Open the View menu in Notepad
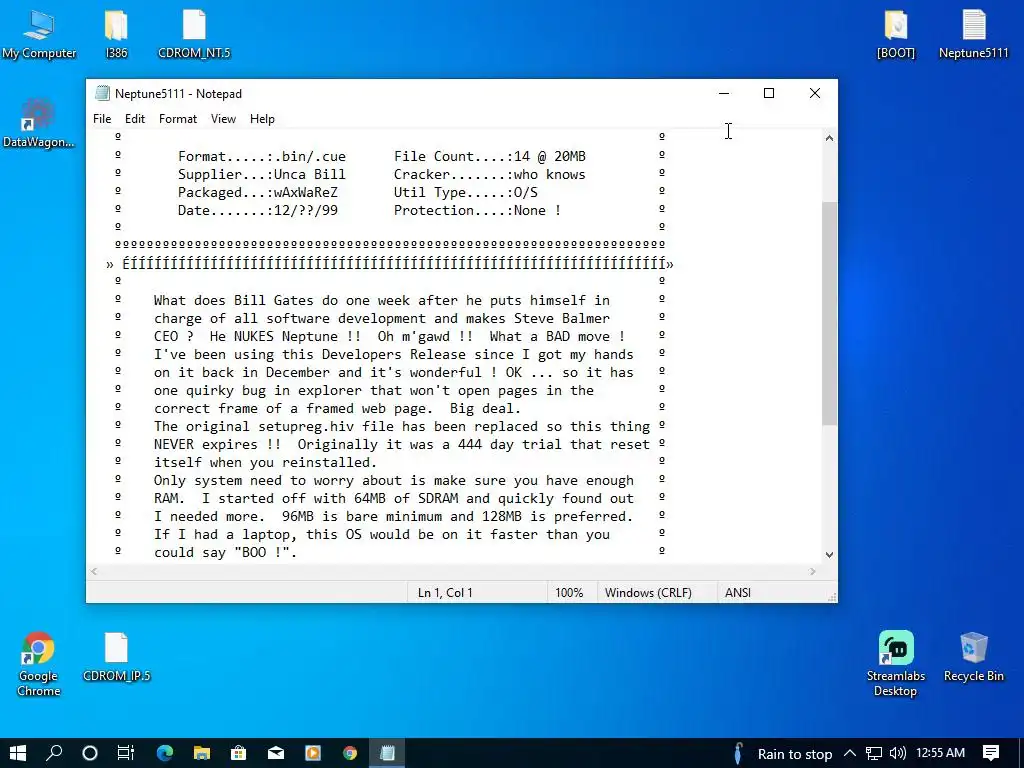 click(223, 119)
